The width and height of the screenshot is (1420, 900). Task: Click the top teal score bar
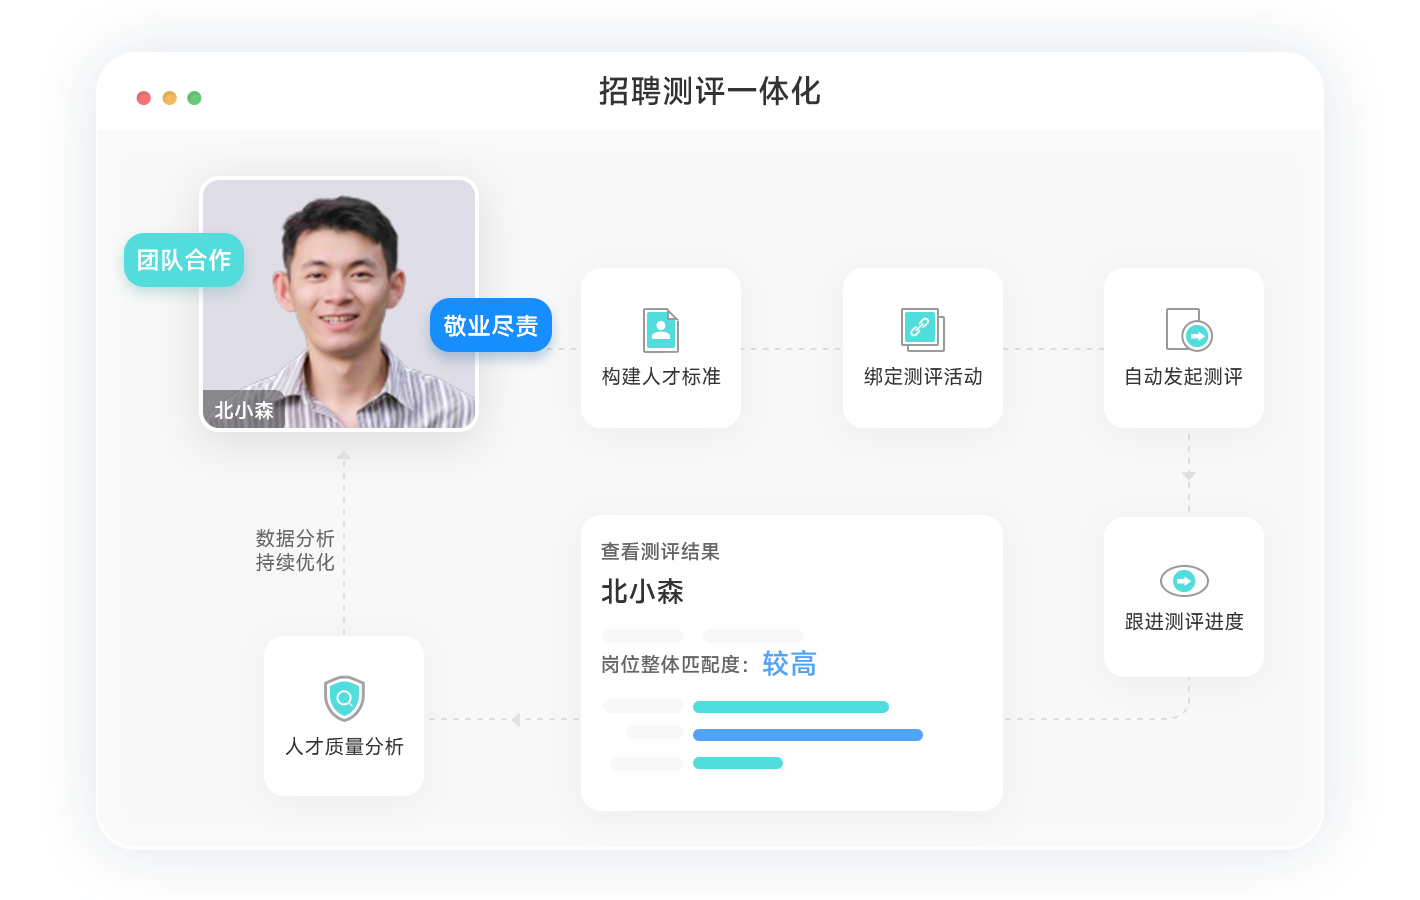click(790, 706)
